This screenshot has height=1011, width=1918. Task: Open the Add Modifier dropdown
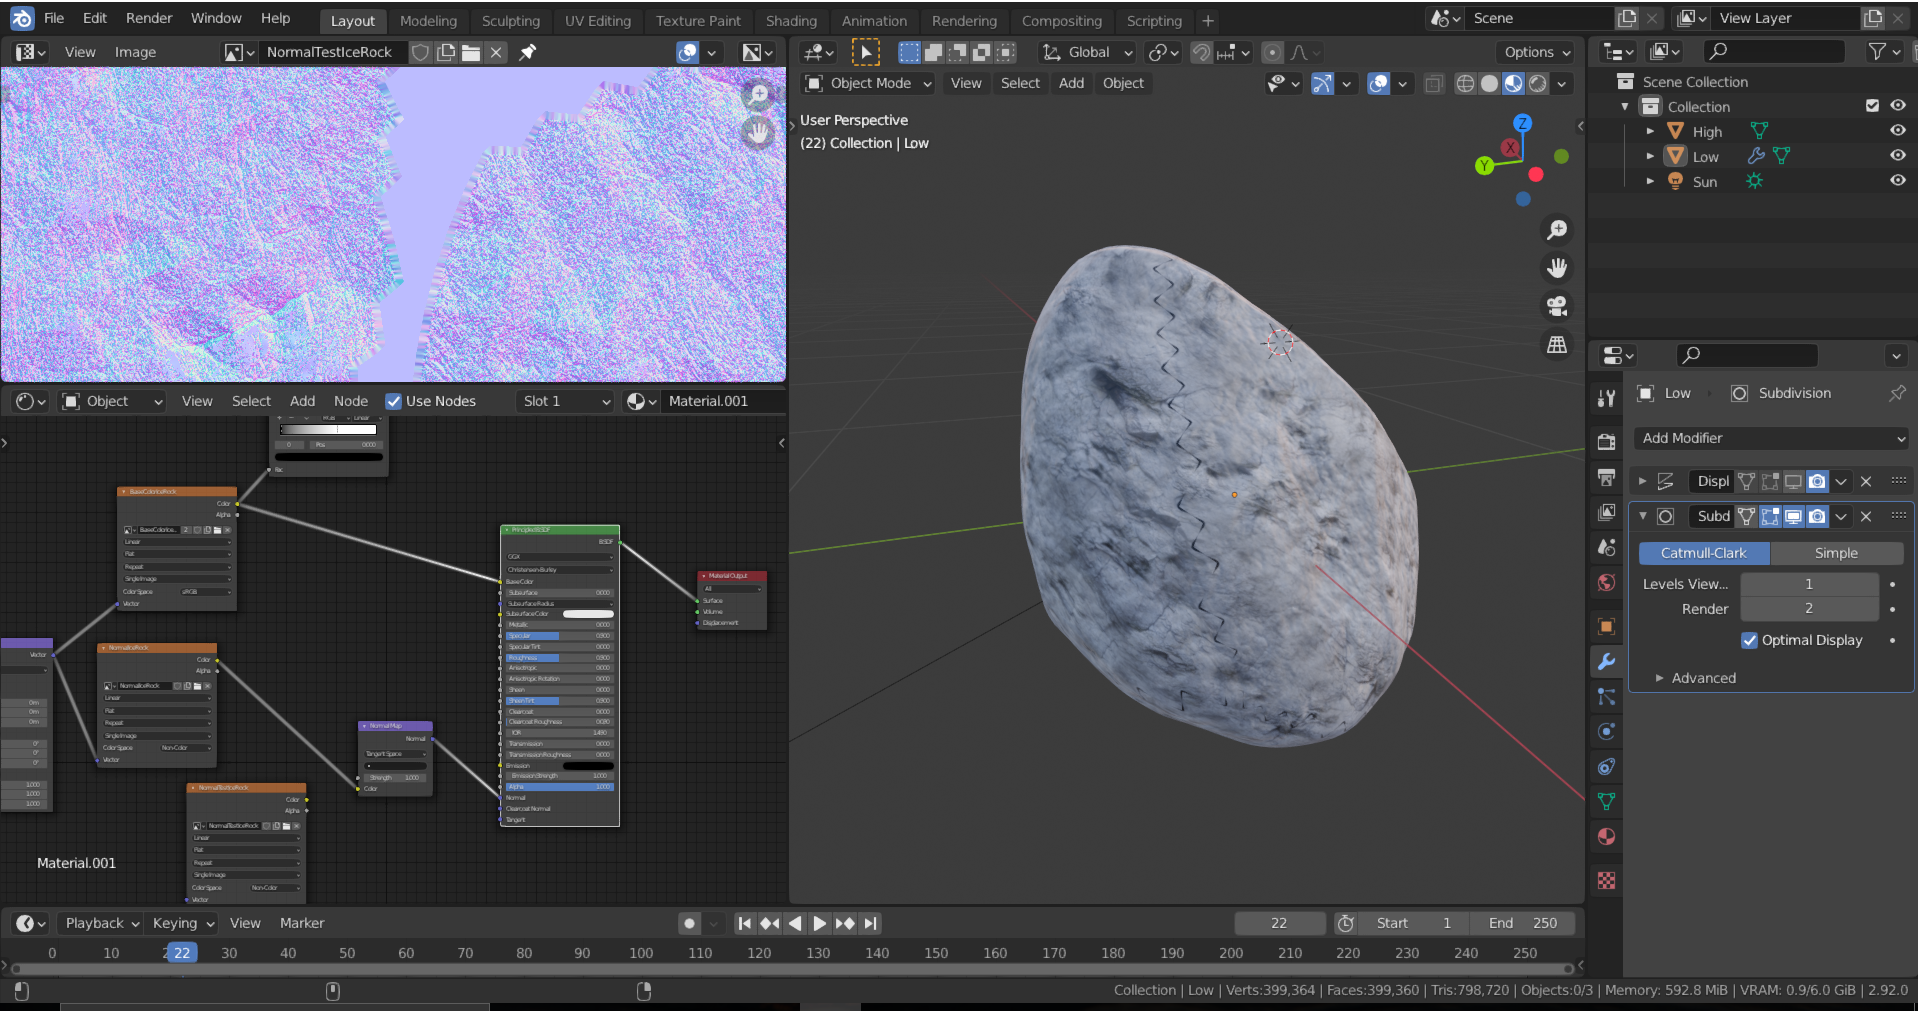(1770, 438)
